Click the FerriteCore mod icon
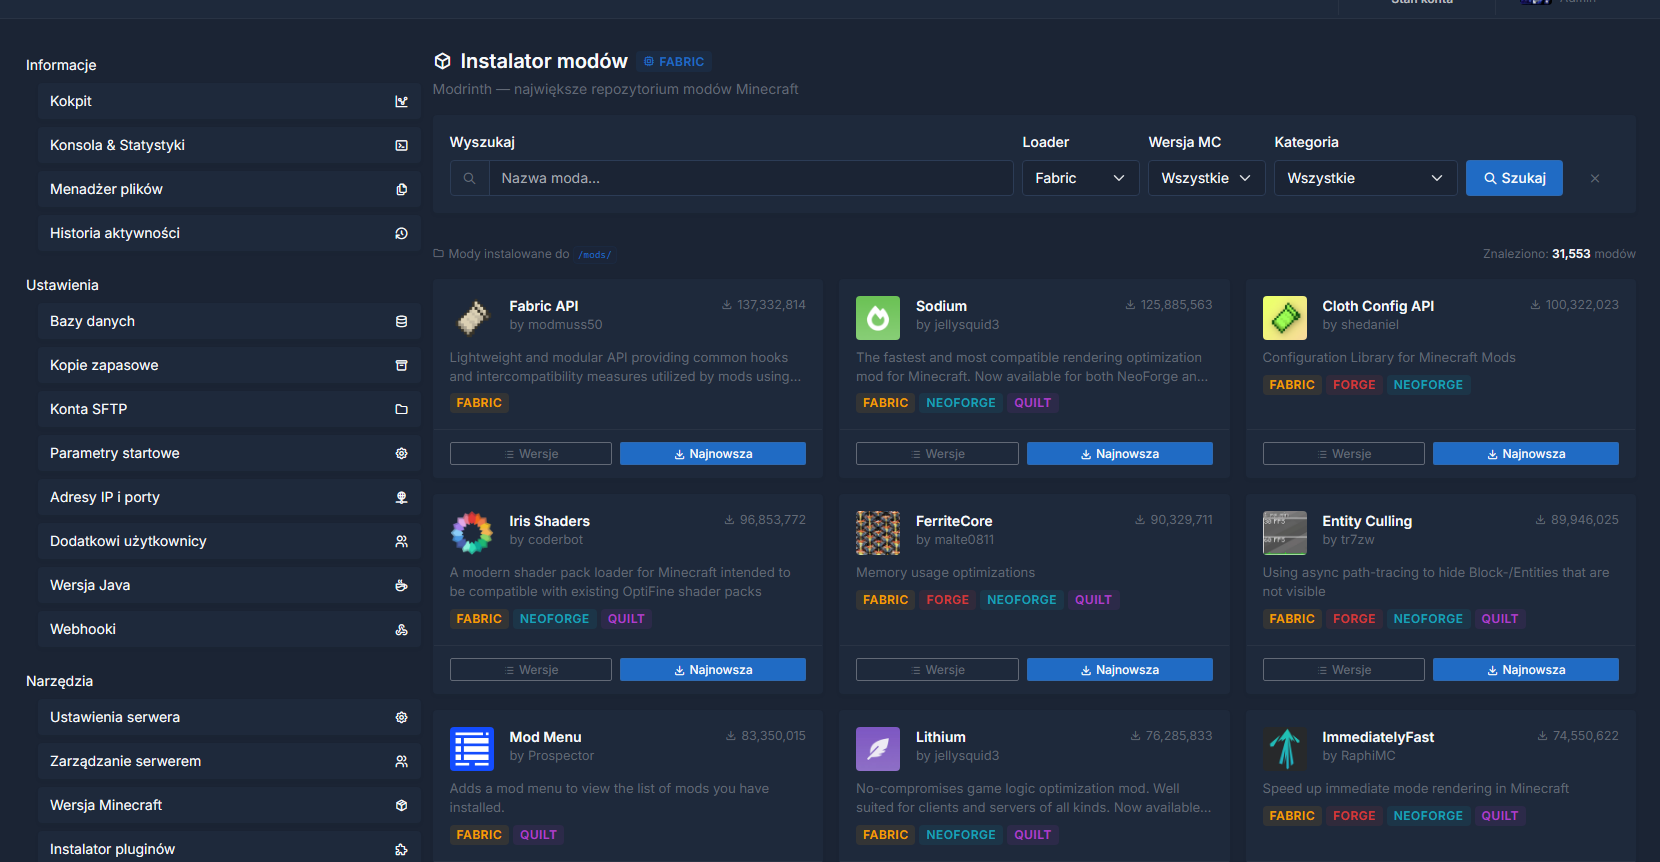The height and width of the screenshot is (862, 1660). click(877, 533)
